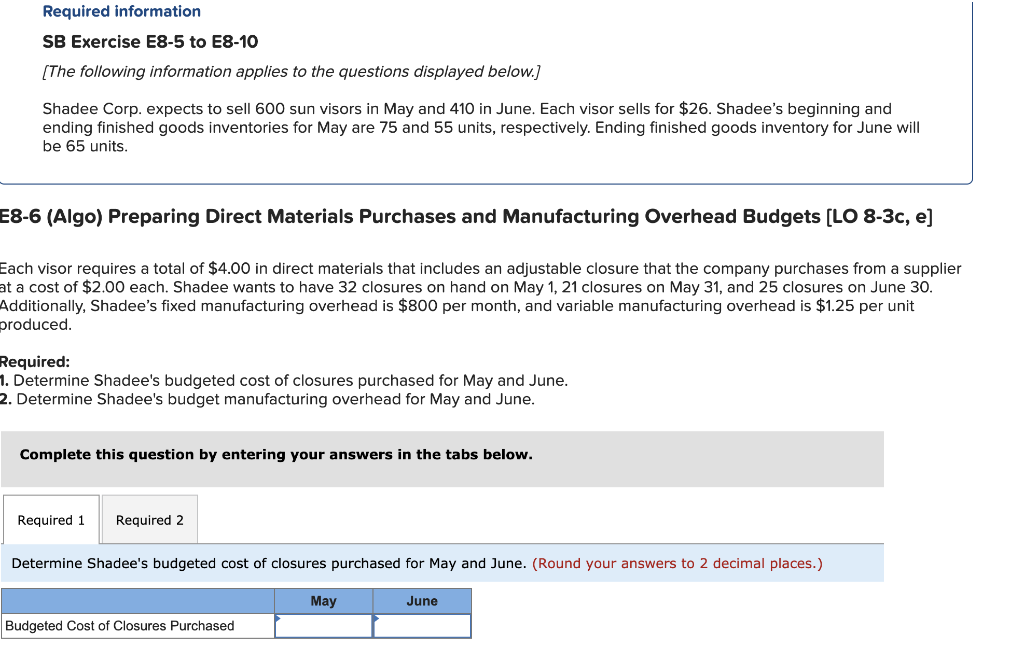This screenshot has height=647, width=1024.
Task: Click the 'Required information' heading
Action: coord(121,11)
